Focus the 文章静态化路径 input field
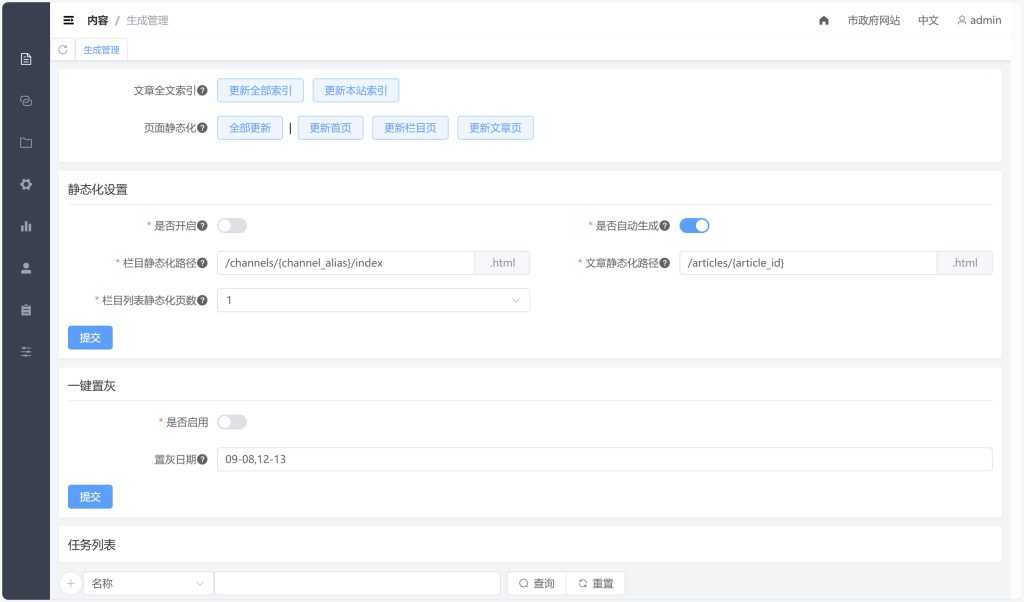 (808, 263)
